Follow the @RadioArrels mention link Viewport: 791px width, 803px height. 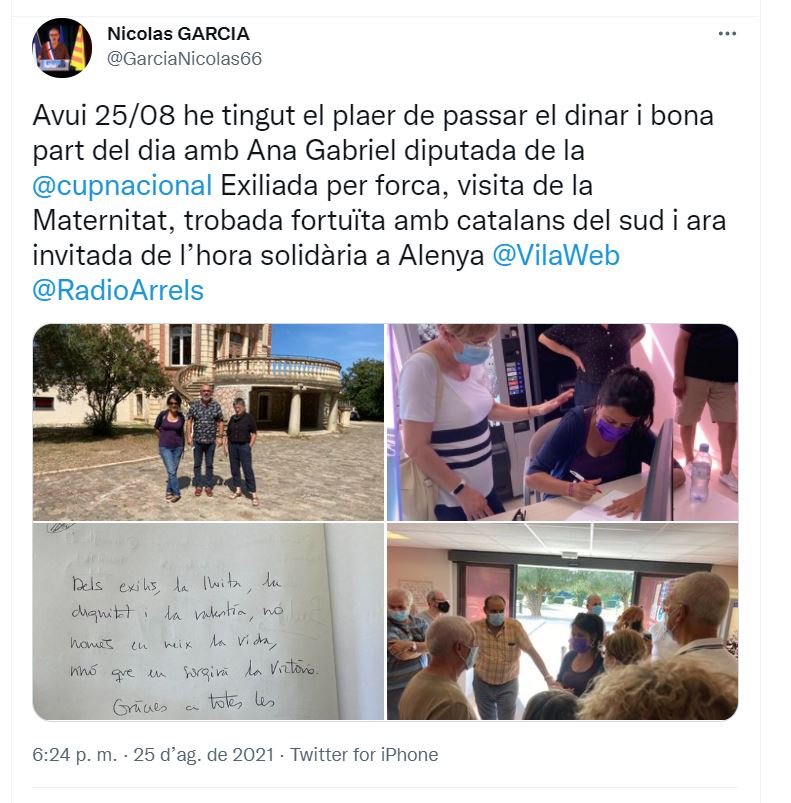coord(118,290)
